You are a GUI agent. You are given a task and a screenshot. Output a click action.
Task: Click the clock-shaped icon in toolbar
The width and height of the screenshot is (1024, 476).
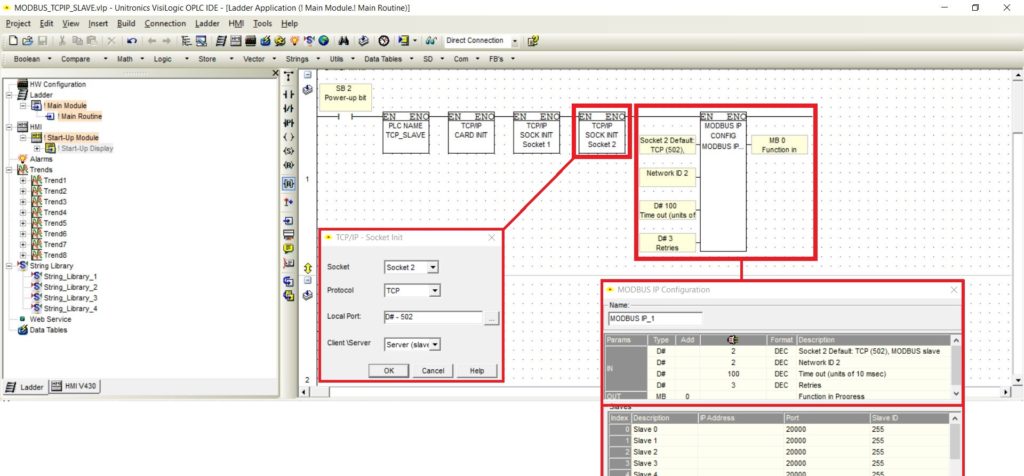tap(383, 40)
